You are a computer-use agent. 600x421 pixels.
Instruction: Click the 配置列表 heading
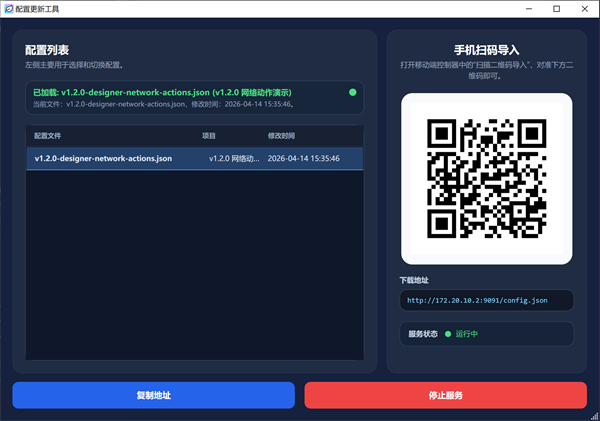pyautogui.click(x=47, y=50)
